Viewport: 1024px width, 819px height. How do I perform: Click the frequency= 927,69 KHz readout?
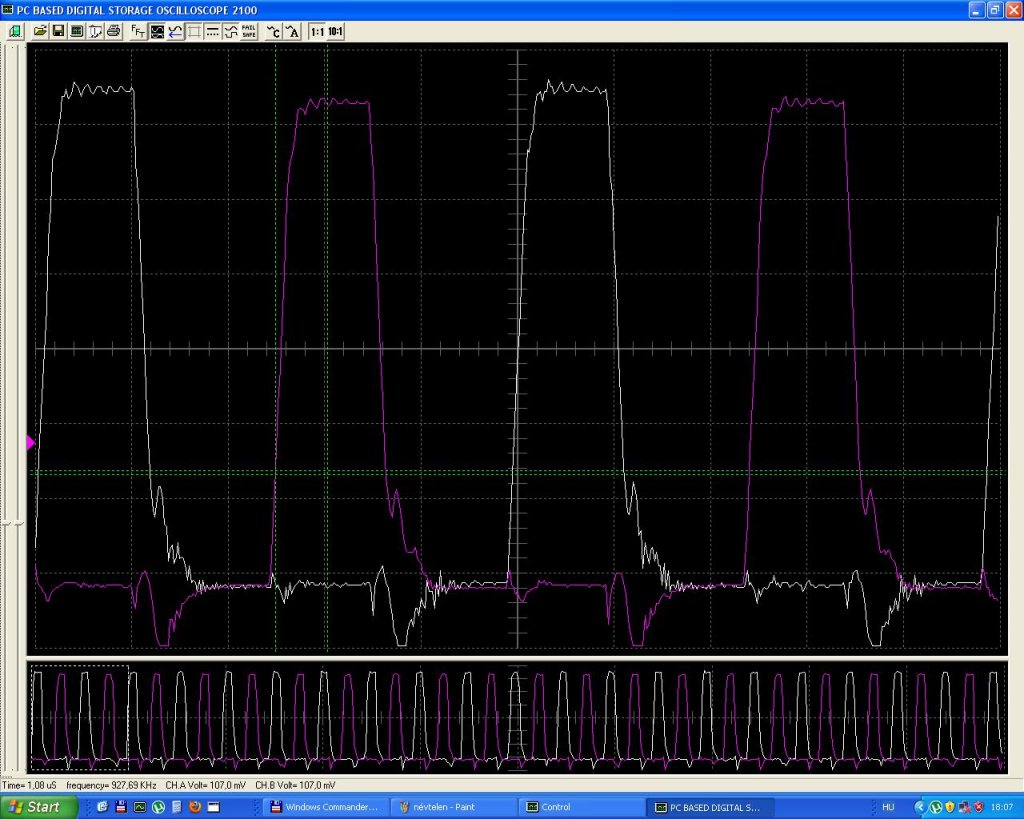pyautogui.click(x=111, y=785)
